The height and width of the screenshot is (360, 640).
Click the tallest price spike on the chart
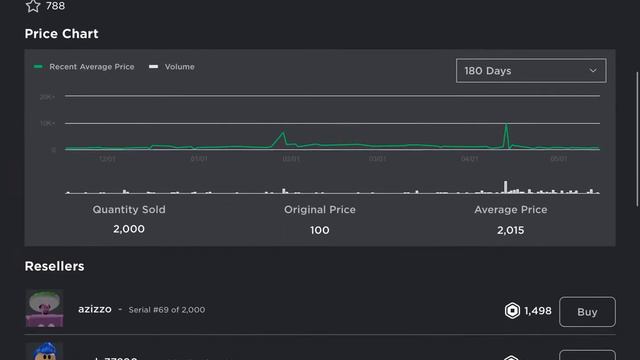coord(507,125)
